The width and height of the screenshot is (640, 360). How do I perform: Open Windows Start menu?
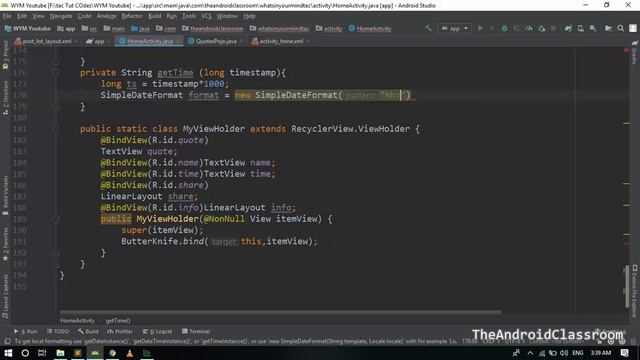pyautogui.click(x=8, y=353)
